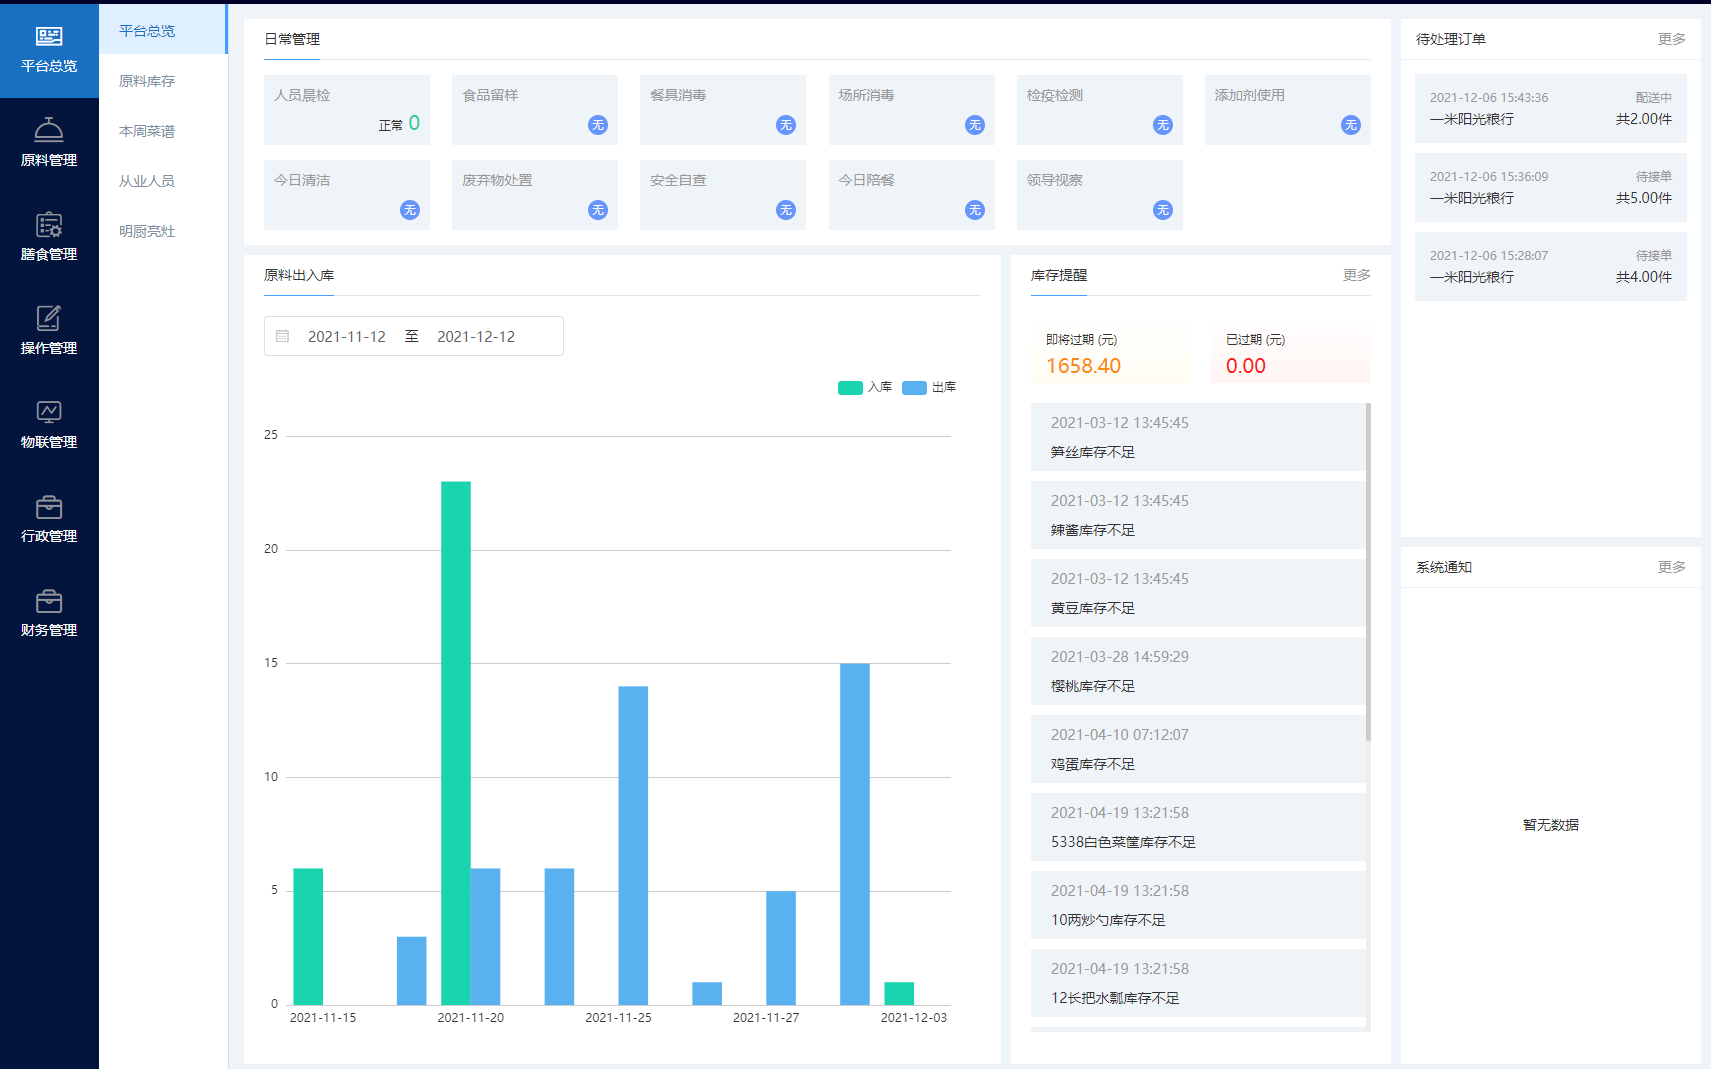Toggle the 出库 legend series
The width and height of the screenshot is (1711, 1069).
(x=928, y=387)
